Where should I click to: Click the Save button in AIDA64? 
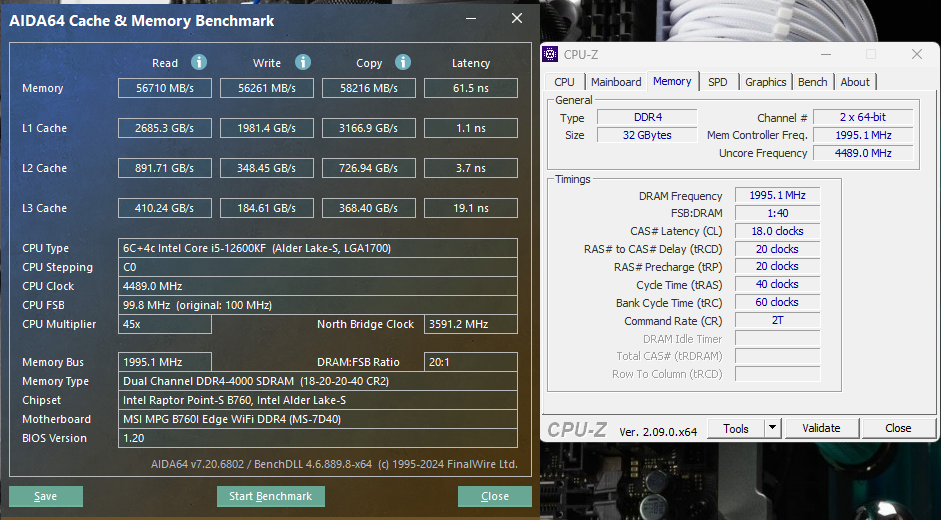pyautogui.click(x=46, y=496)
